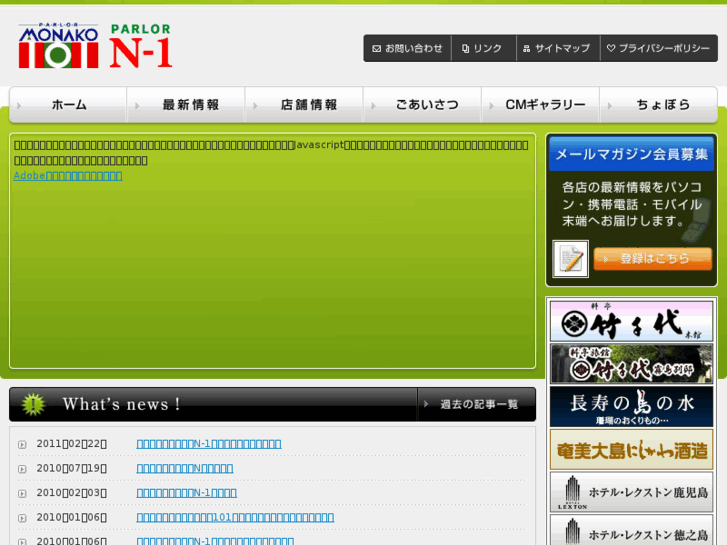Open the 2010 01 06 news link mentioning 101
Viewport: 727px width, 545px height.
pyautogui.click(x=235, y=517)
